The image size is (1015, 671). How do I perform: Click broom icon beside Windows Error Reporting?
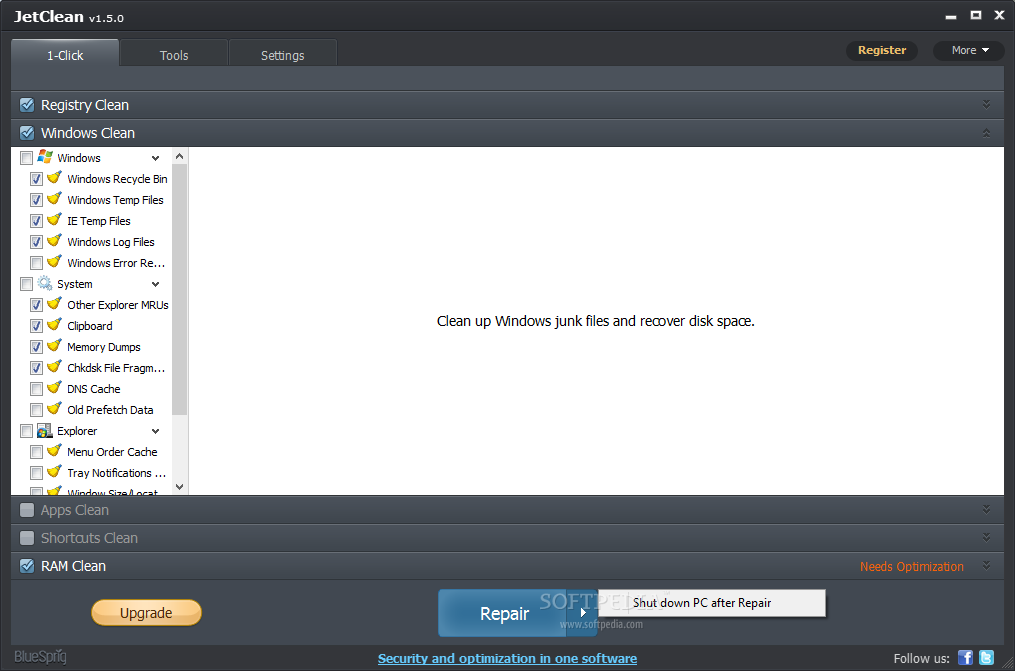pyautogui.click(x=54, y=261)
